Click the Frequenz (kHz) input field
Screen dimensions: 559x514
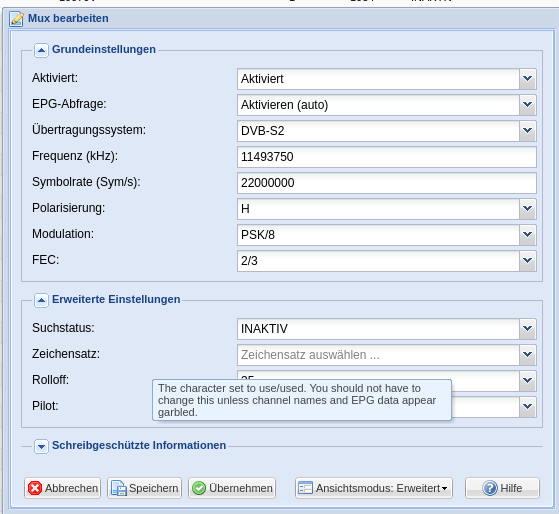coord(387,157)
